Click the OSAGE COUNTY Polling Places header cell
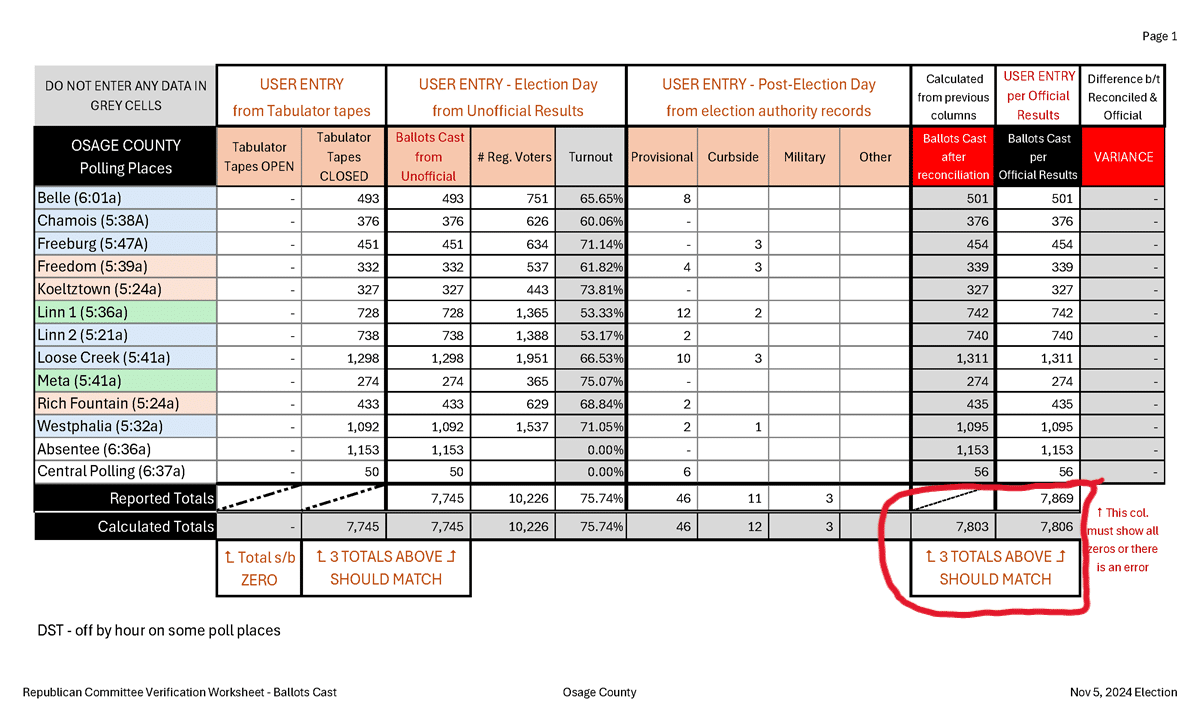The height and width of the screenshot is (728, 1200). pos(125,157)
